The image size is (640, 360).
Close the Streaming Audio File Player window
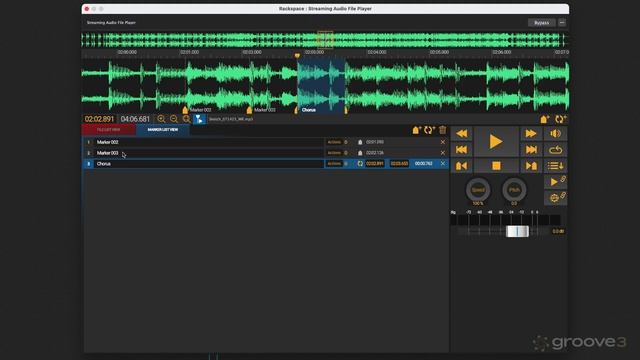click(87, 9)
